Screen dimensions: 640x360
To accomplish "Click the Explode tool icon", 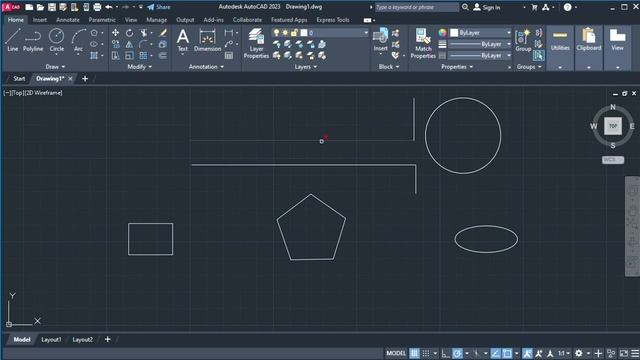I will click(x=163, y=44).
